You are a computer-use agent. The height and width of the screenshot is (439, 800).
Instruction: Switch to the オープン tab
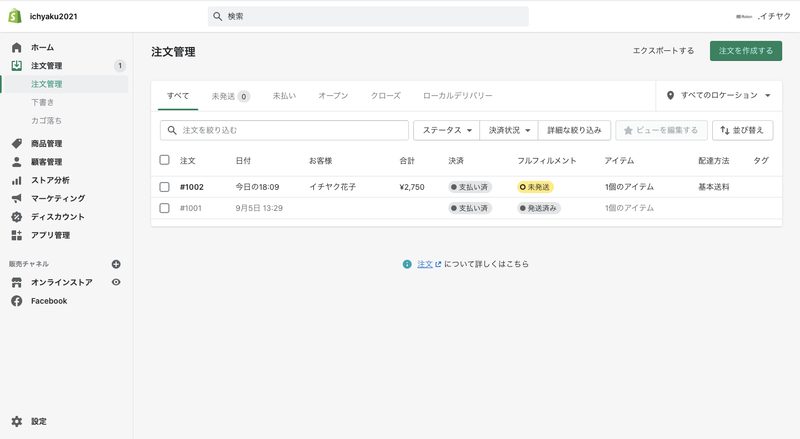[333, 95]
